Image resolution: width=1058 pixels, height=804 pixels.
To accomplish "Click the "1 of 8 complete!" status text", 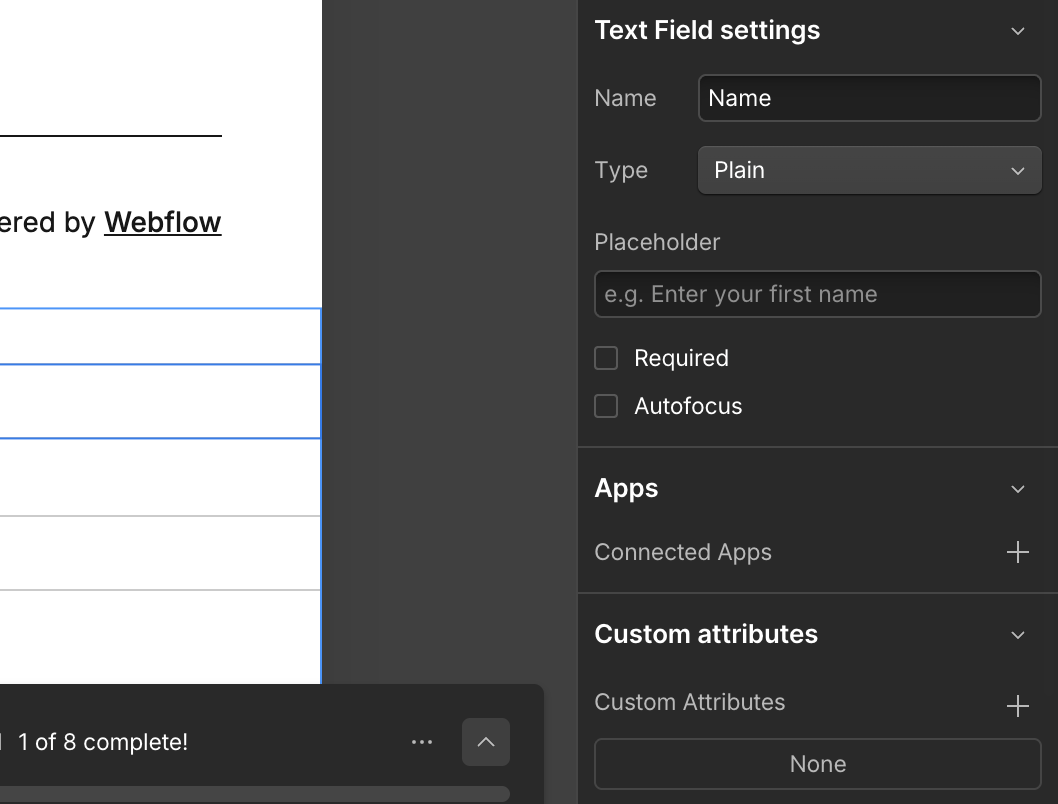I will tap(102, 742).
